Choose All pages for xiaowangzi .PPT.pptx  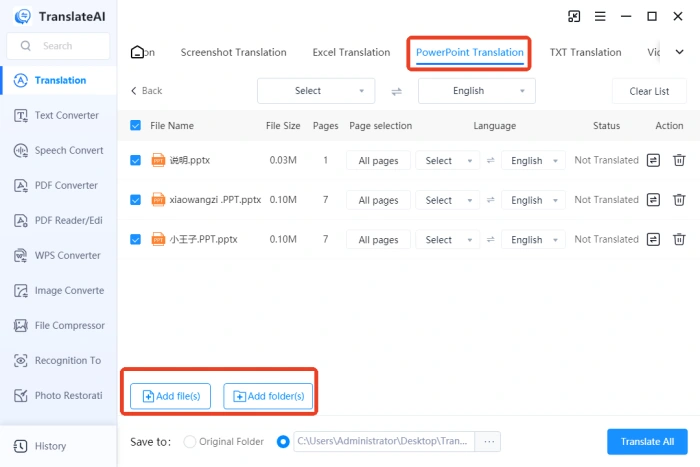378,200
